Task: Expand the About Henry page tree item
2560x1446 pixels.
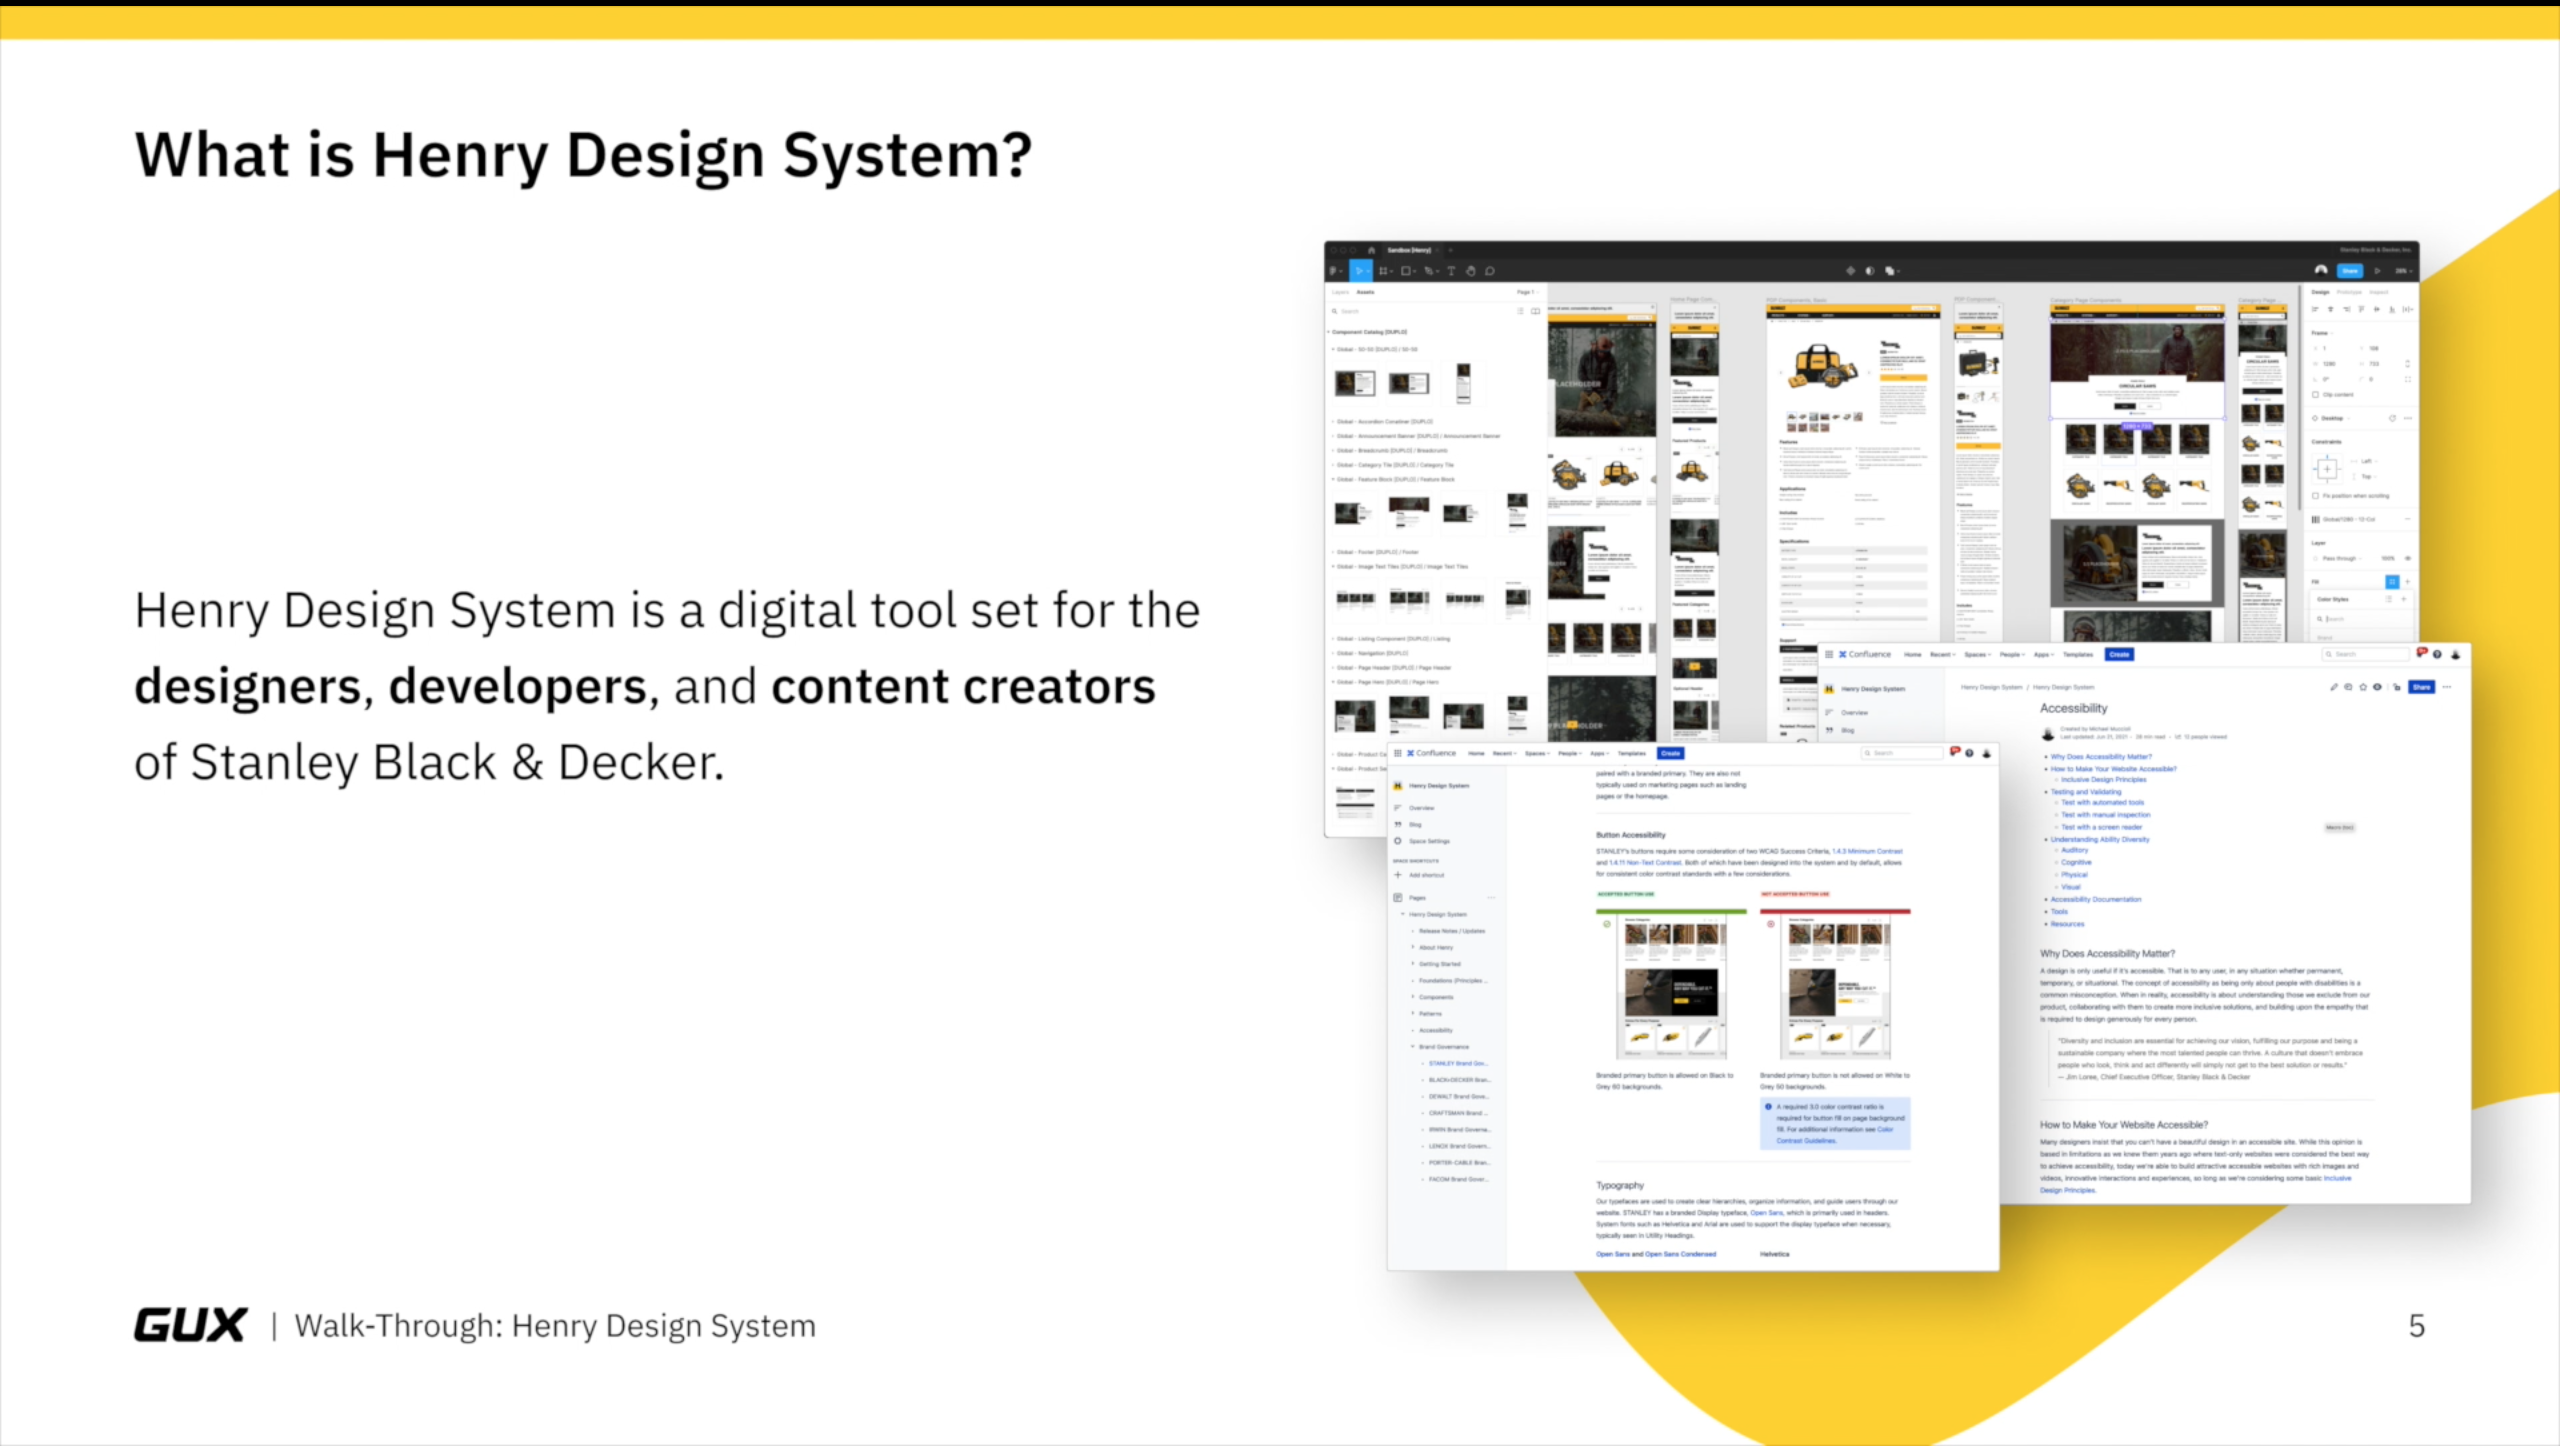Action: click(1413, 947)
